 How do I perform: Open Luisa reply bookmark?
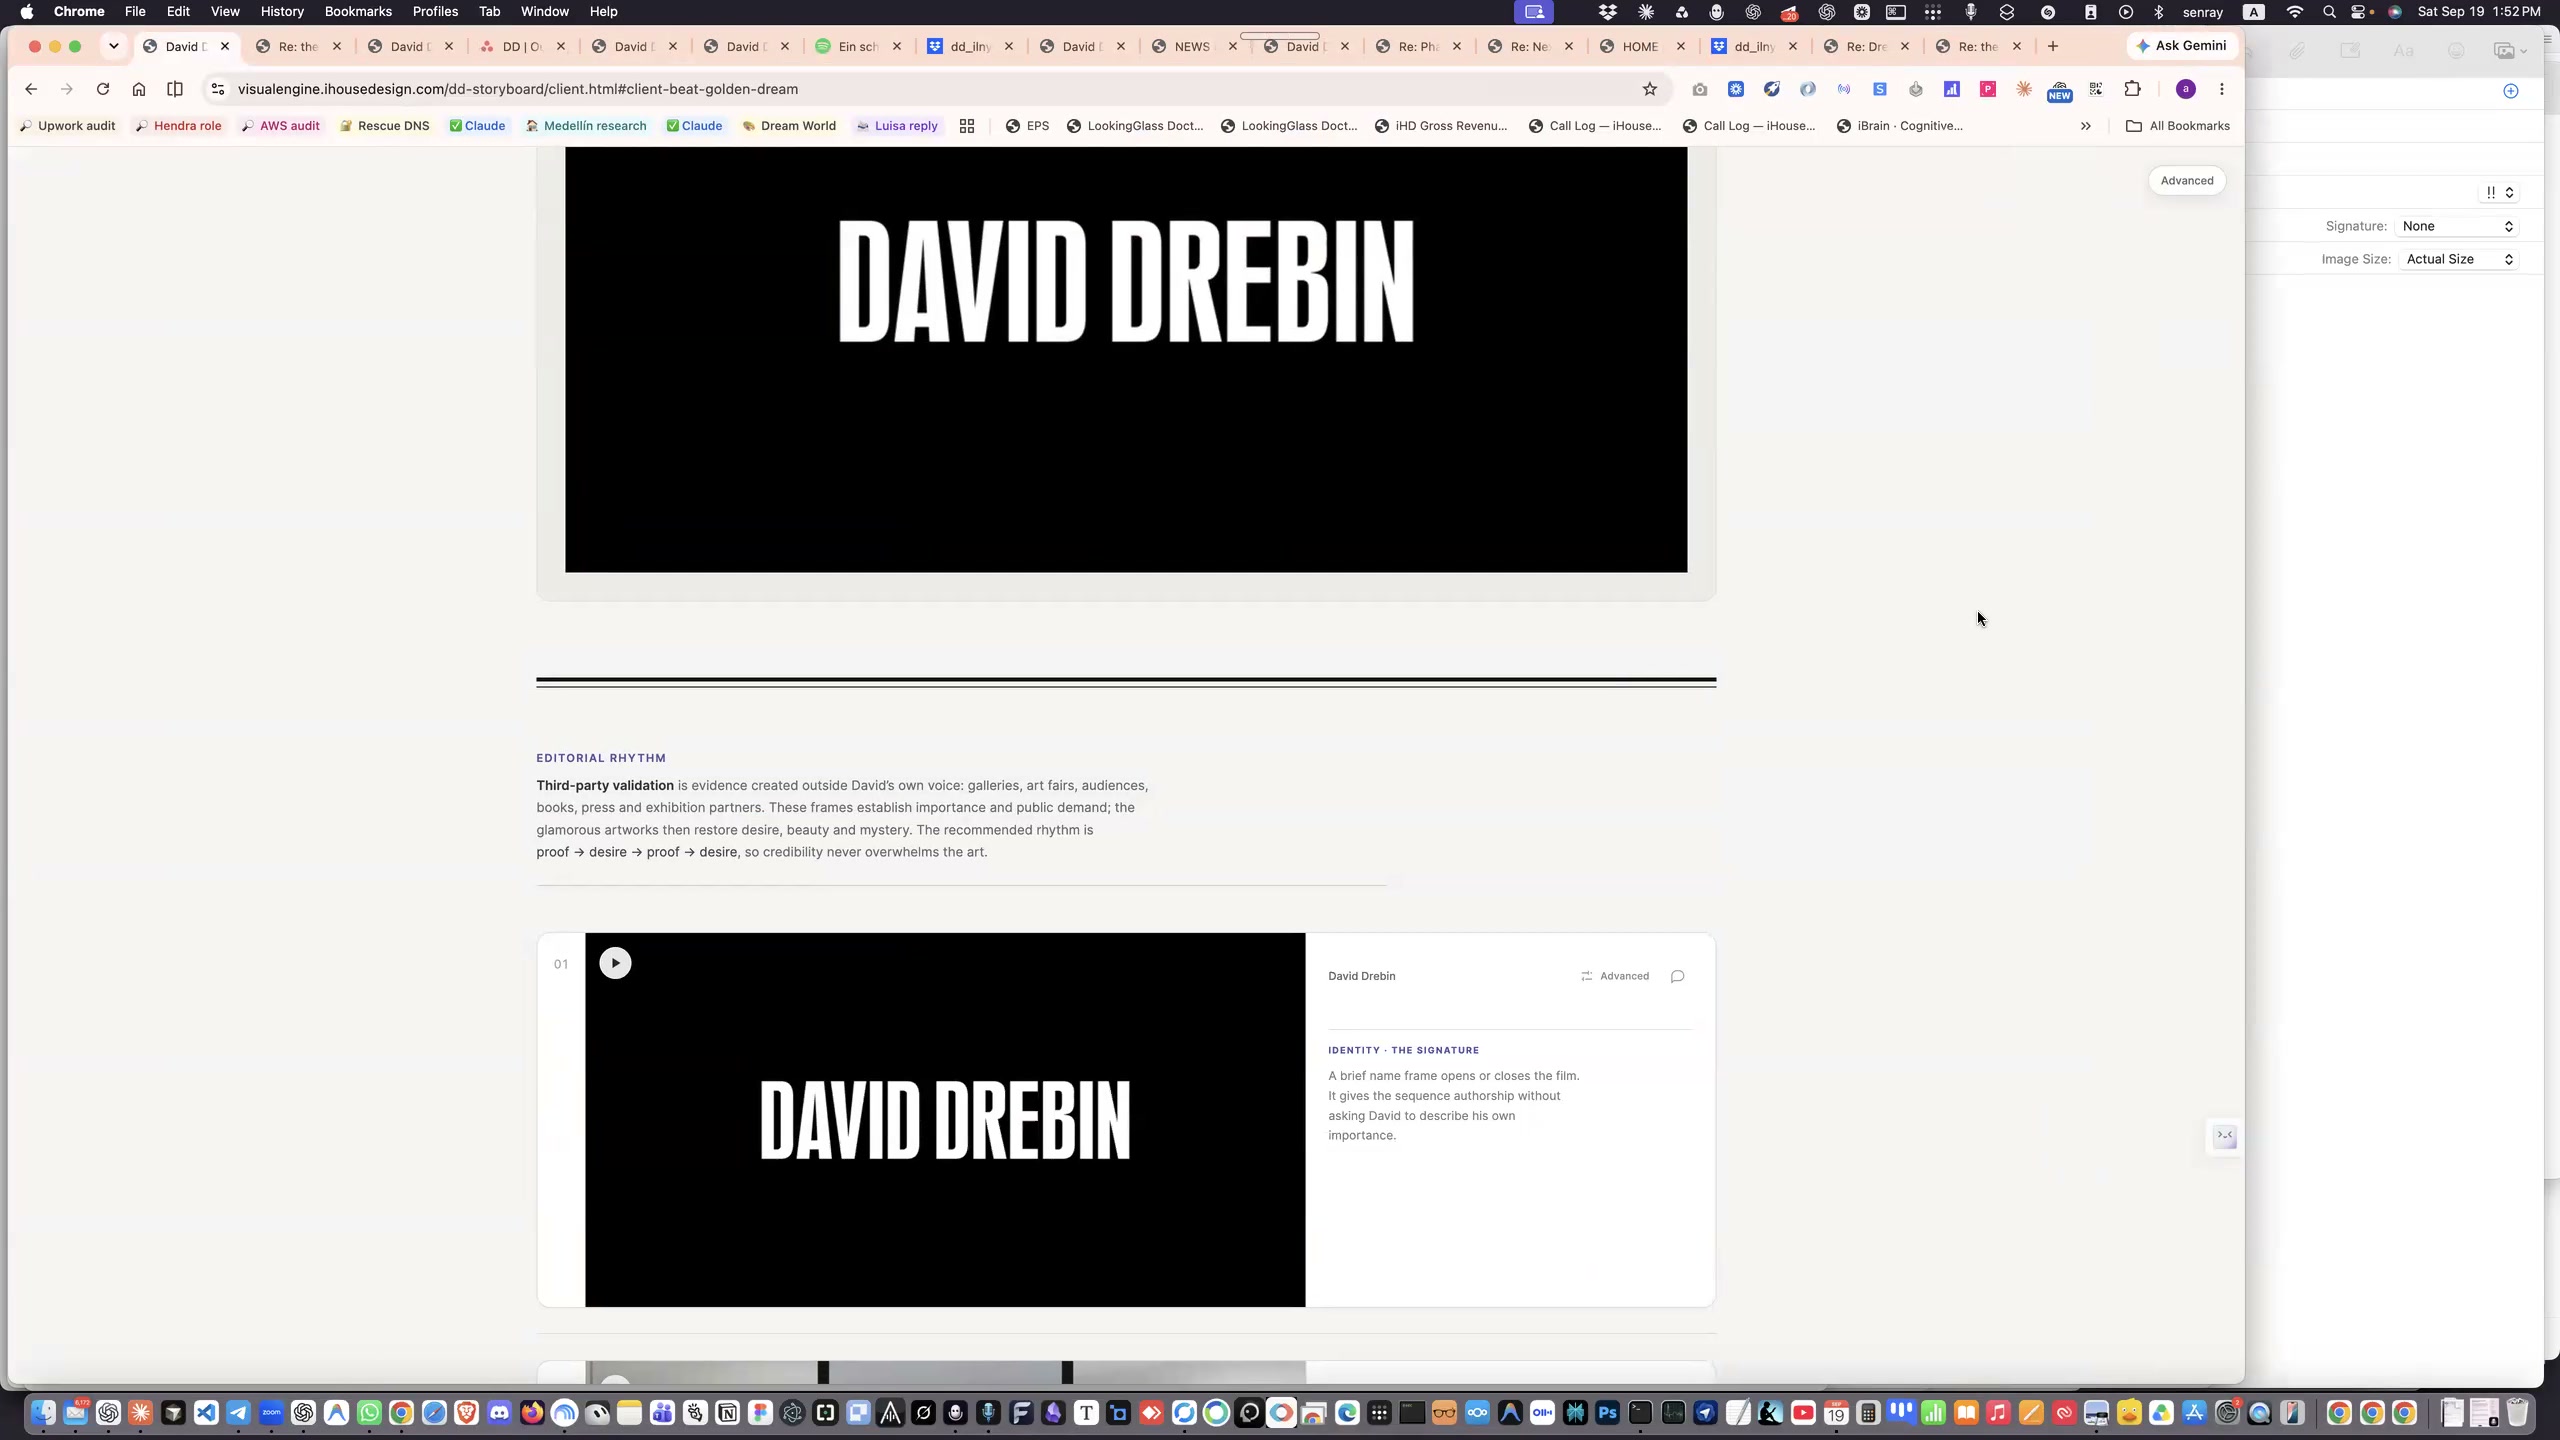coord(897,126)
